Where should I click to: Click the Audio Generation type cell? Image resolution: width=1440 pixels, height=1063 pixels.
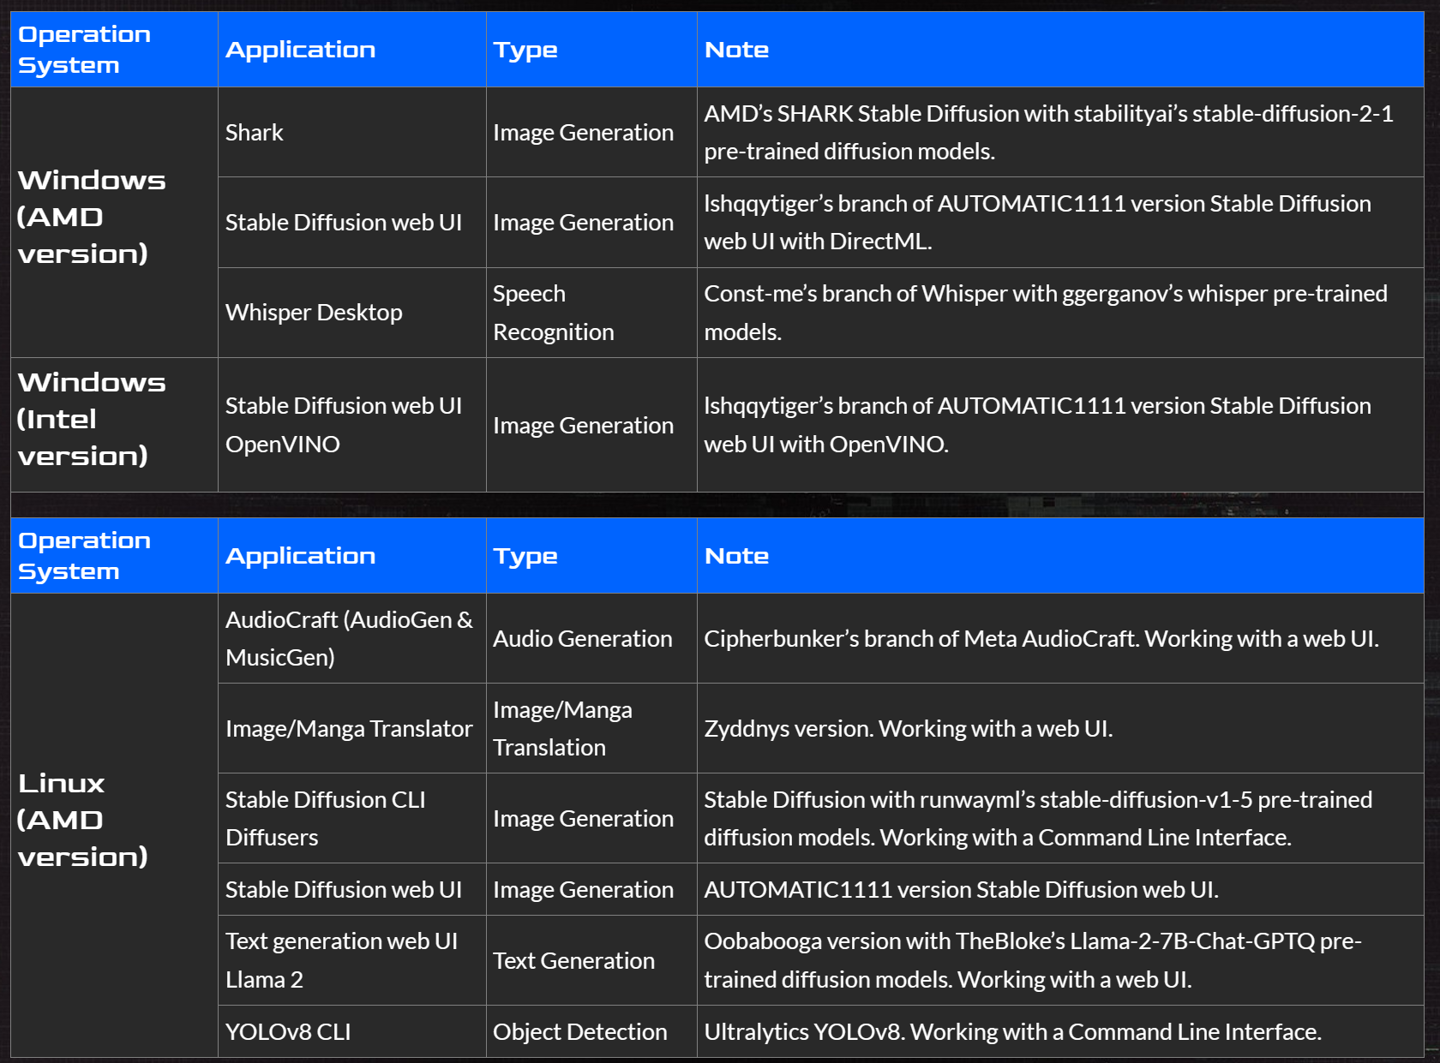point(591,638)
